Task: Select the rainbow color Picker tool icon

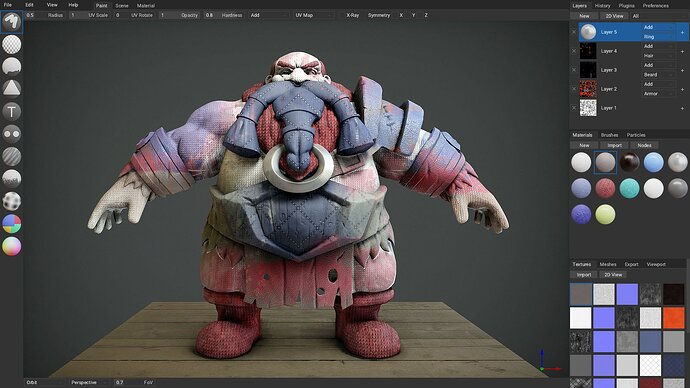Action: (x=11, y=246)
